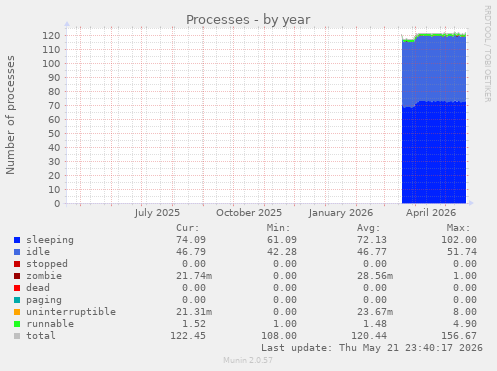497x371 pixels.
Task: Click the 'Cur:' column header
Action: [188, 228]
